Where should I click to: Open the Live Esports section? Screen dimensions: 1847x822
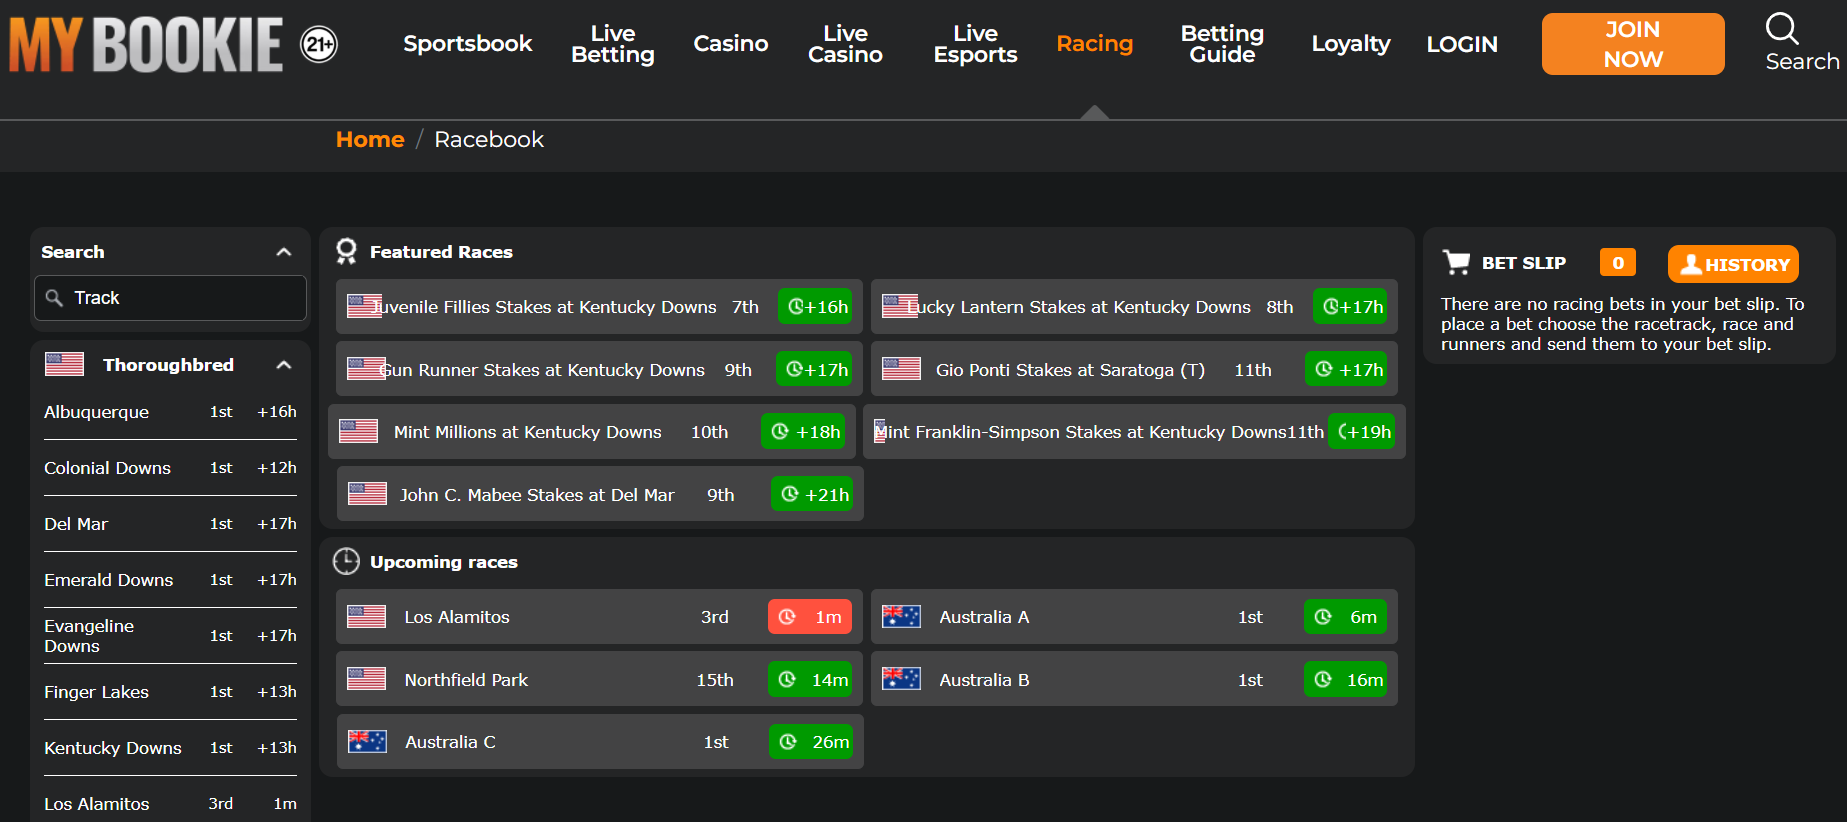[976, 44]
